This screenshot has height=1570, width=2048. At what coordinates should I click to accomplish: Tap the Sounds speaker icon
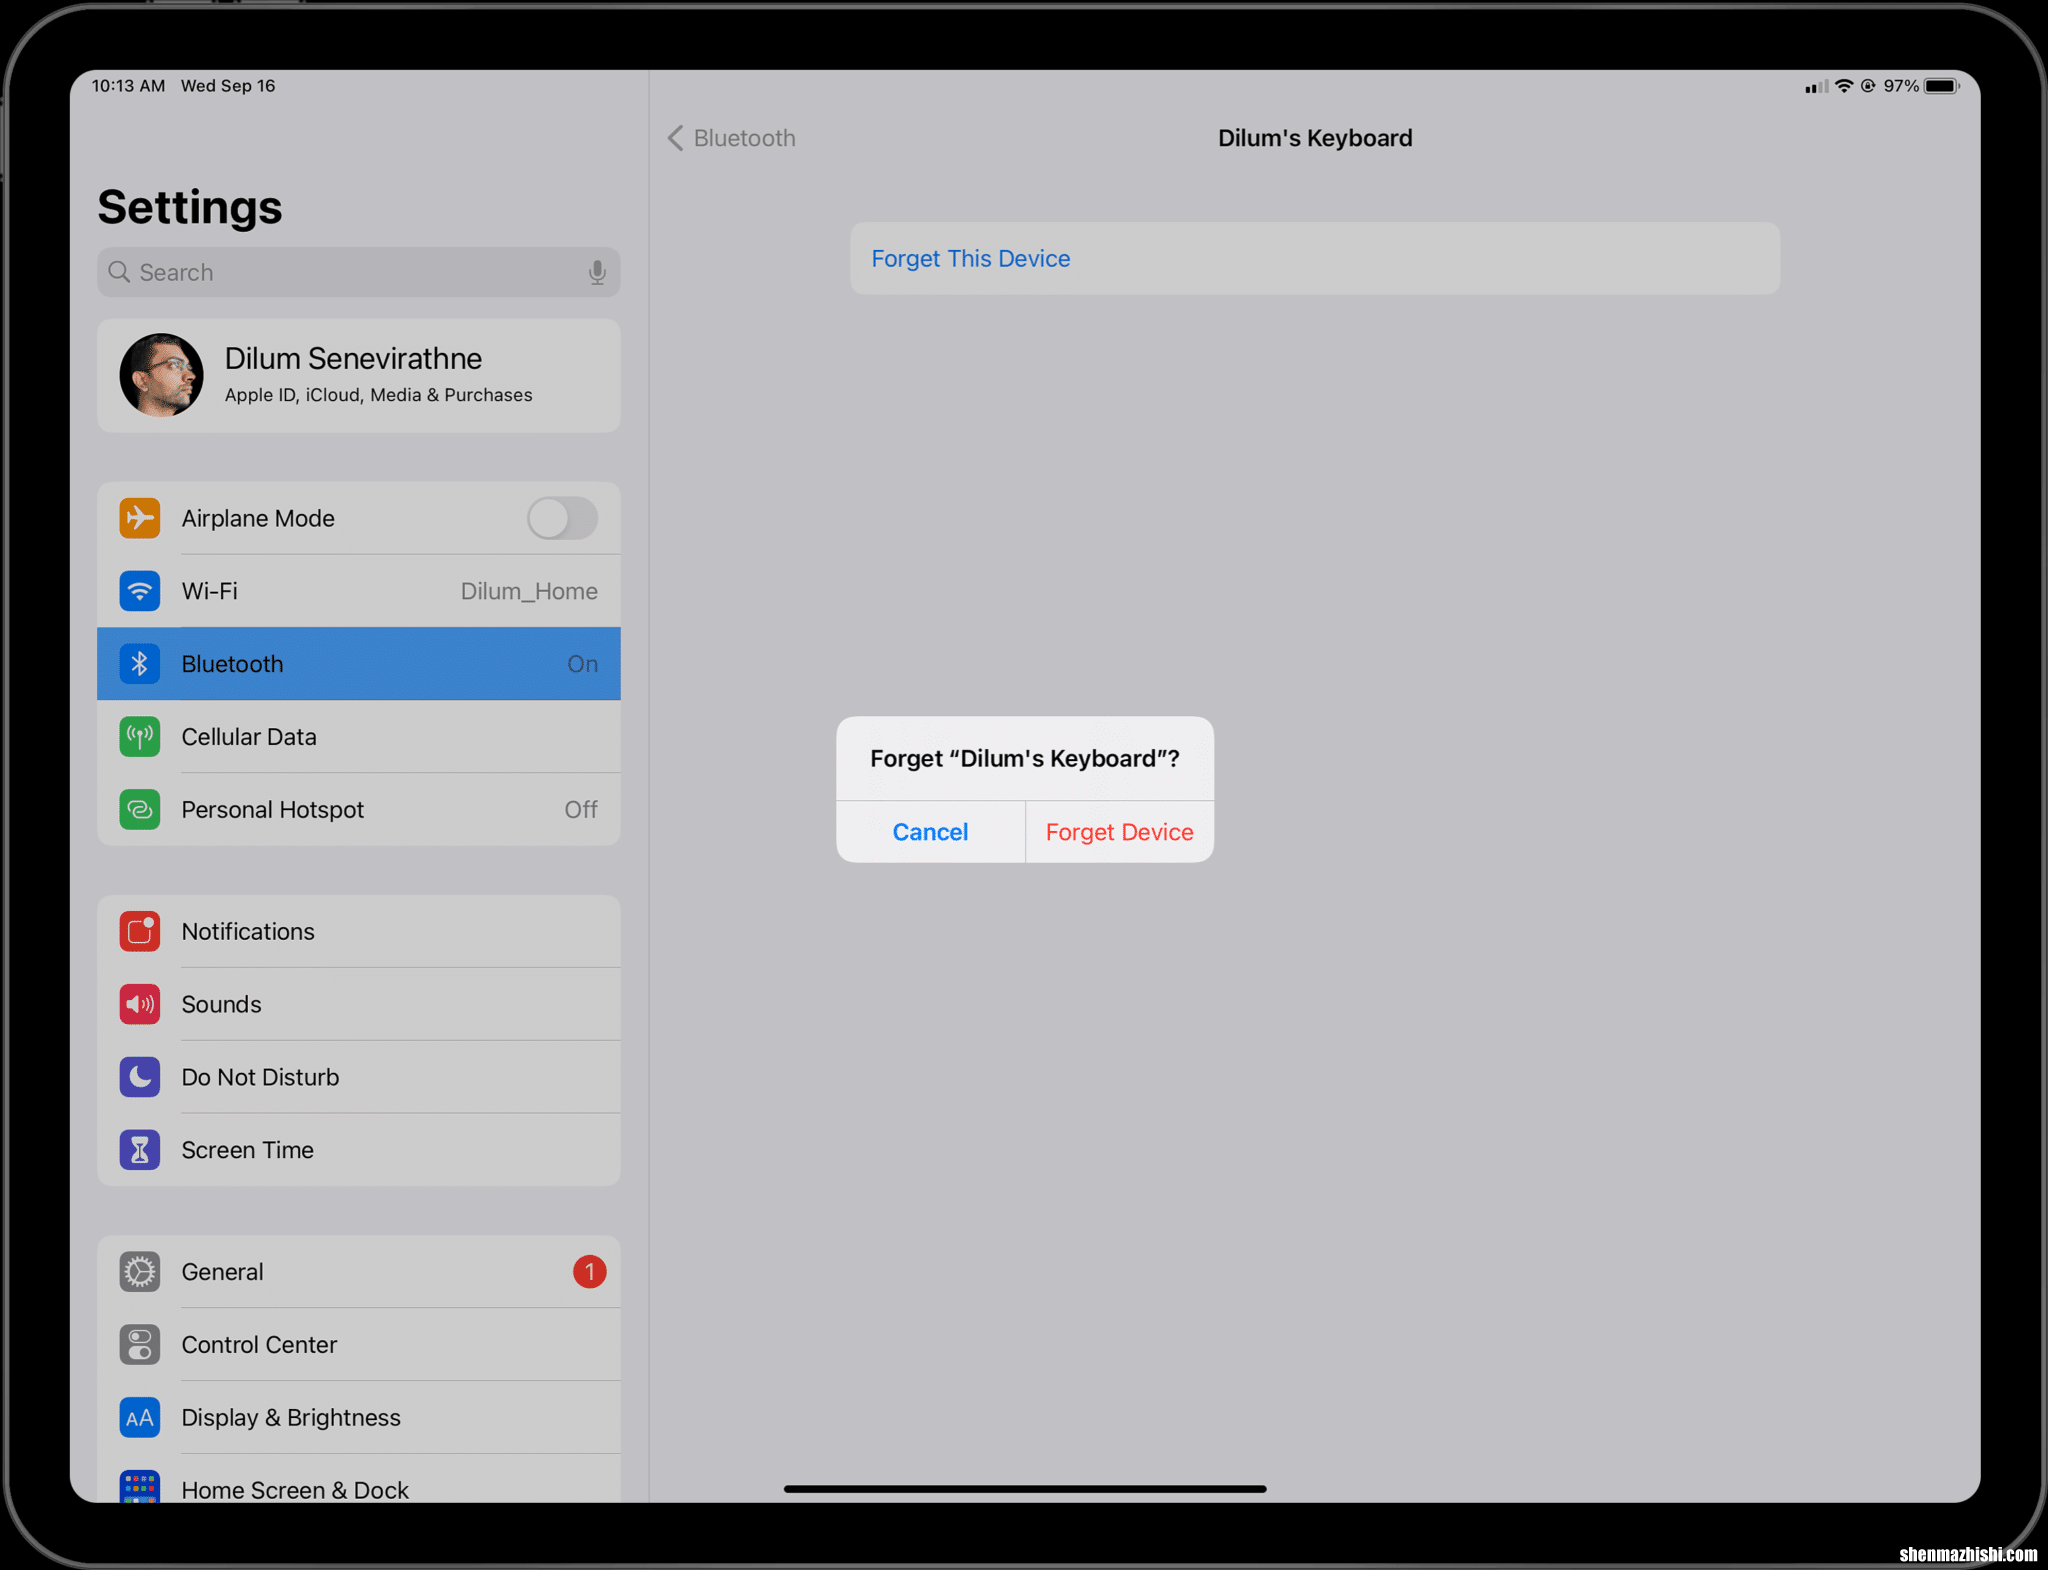[x=140, y=1004]
